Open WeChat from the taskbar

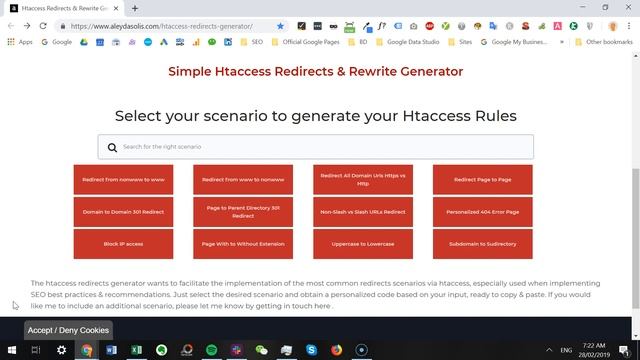coord(261,350)
